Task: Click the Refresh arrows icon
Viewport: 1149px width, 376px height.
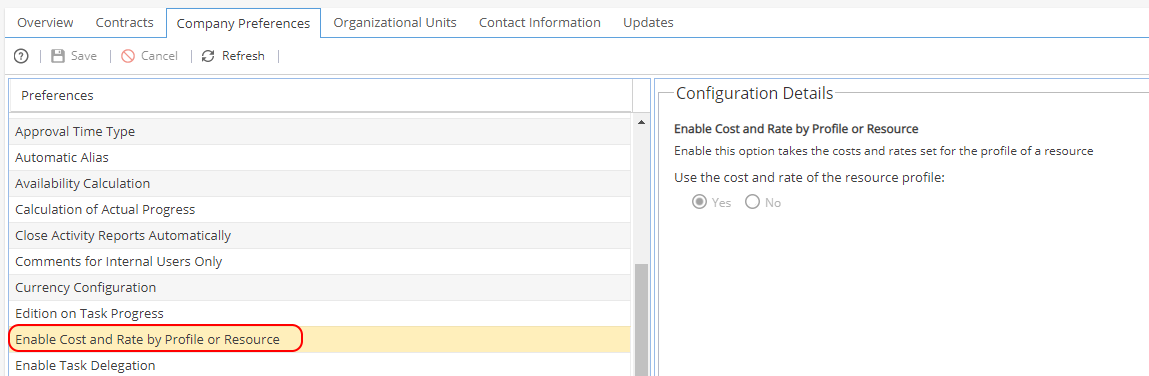Action: tap(208, 56)
